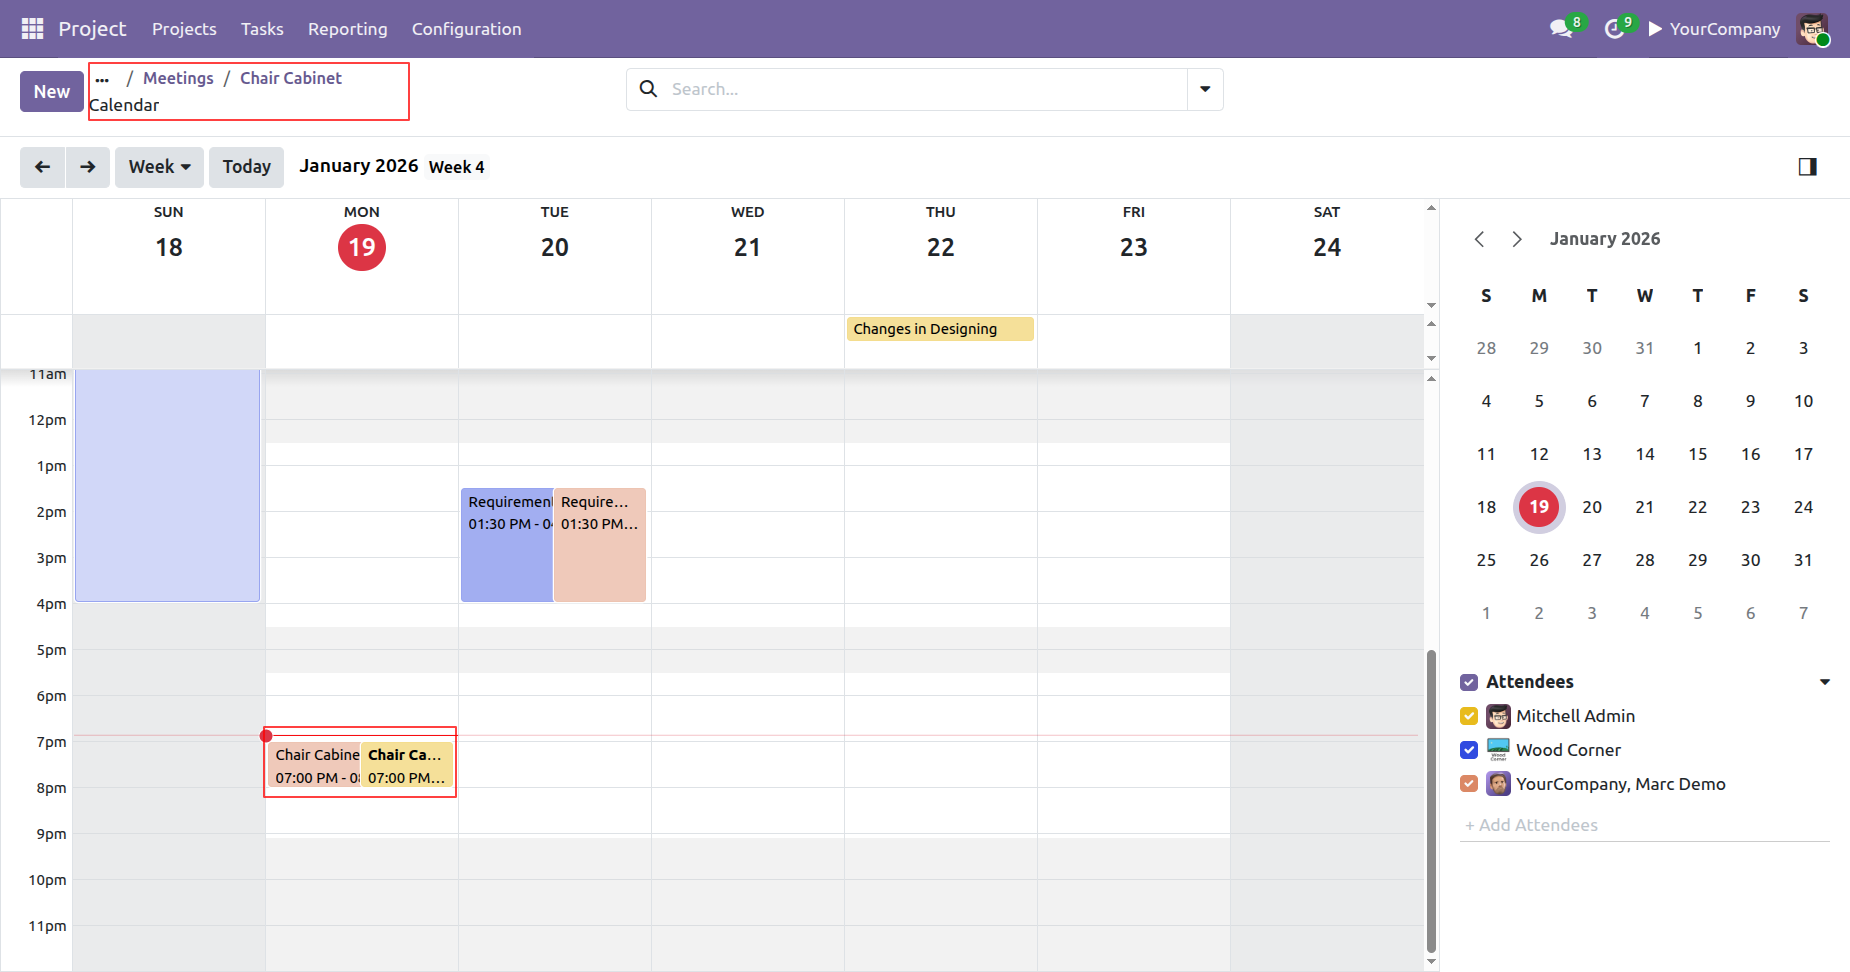The image size is (1850, 972).
Task: Uncheck the Mitchell Admin attendee checkbox
Action: 1469,716
